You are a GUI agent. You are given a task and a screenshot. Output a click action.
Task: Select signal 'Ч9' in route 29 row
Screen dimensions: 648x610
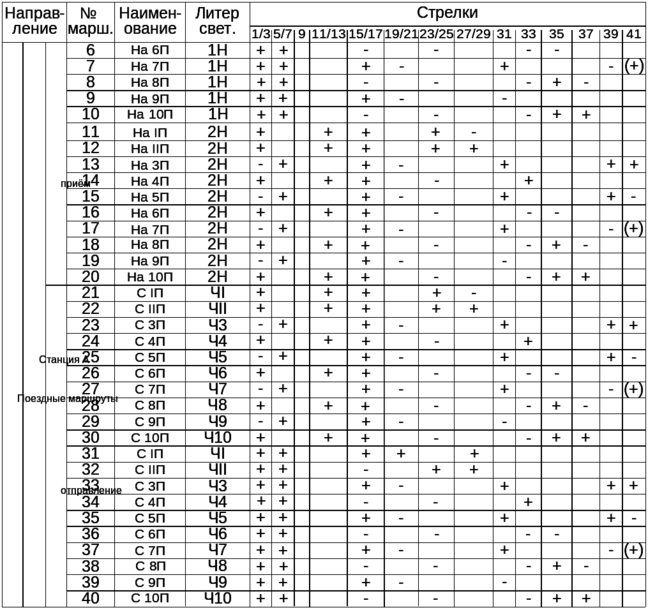click(x=218, y=422)
